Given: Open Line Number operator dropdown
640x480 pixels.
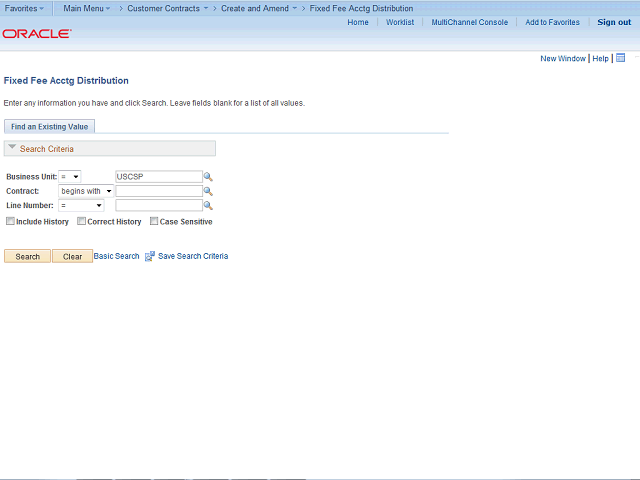Looking at the screenshot, I should point(81,205).
